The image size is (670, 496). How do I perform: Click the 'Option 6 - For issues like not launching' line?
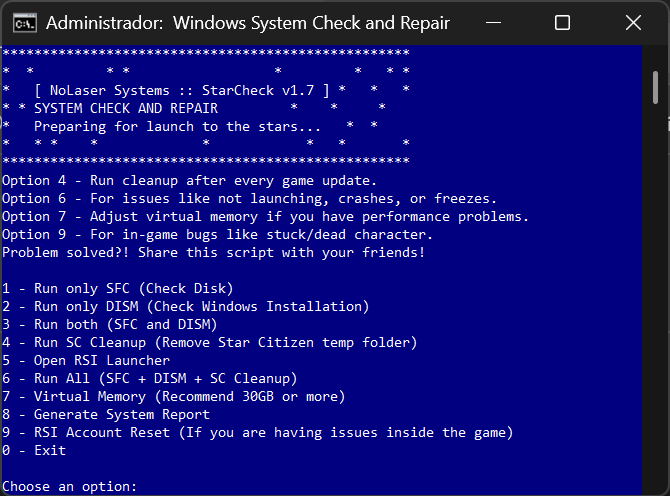[x=250, y=199]
